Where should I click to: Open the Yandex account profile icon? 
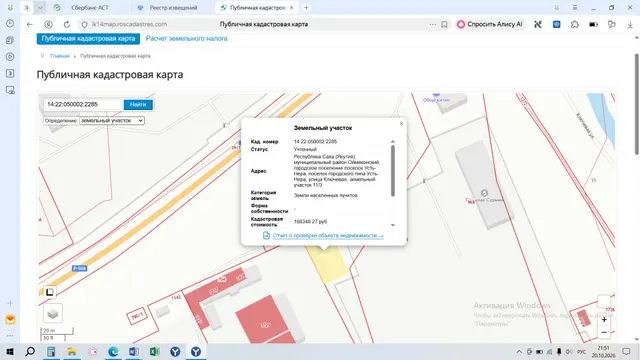click(48, 24)
